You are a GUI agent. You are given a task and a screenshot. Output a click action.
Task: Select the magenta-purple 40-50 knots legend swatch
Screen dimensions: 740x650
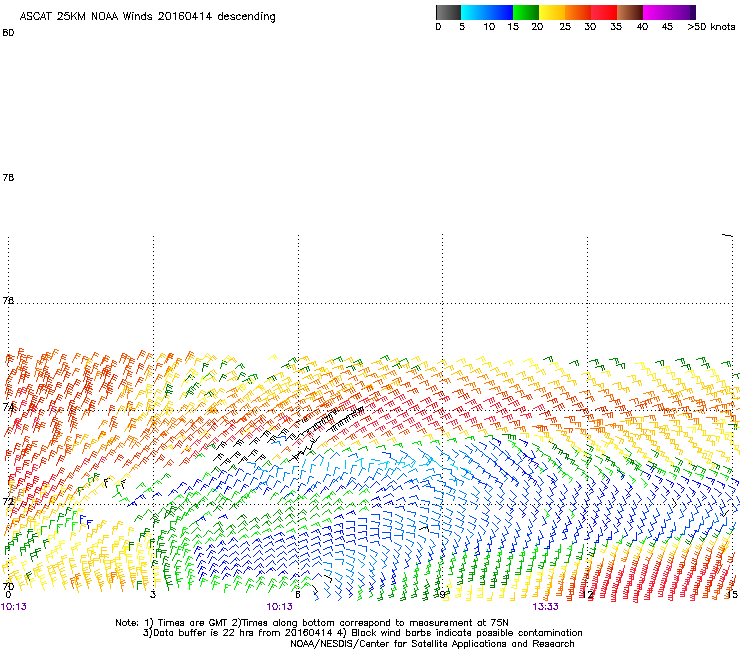(x=669, y=12)
